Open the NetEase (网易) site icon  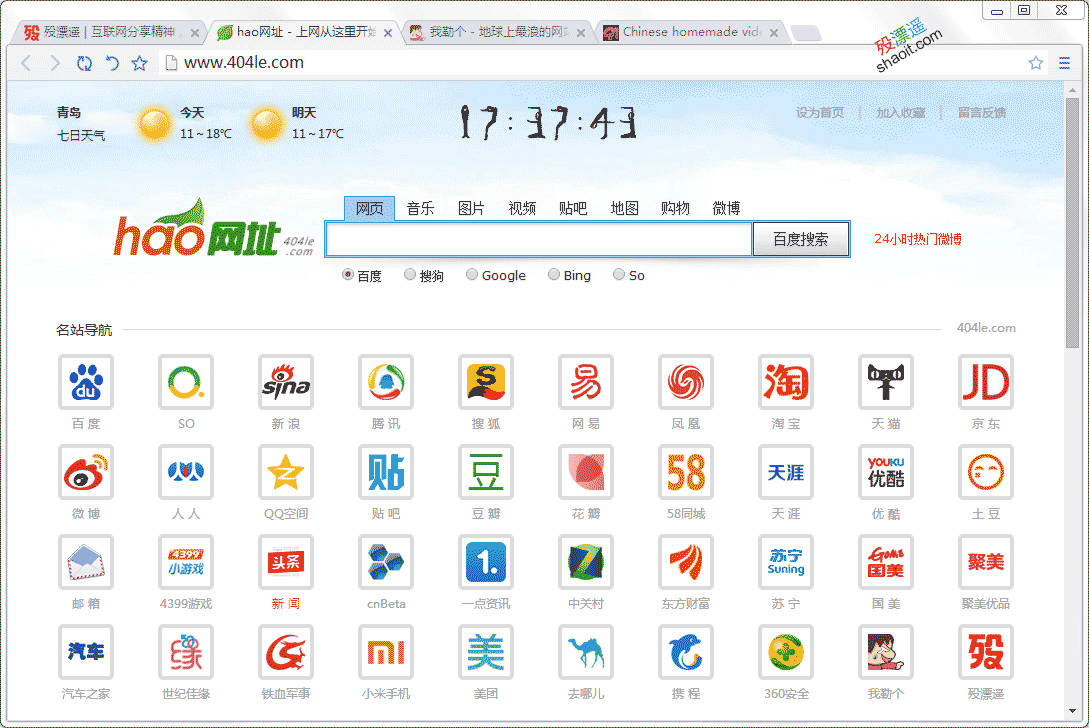tap(585, 381)
